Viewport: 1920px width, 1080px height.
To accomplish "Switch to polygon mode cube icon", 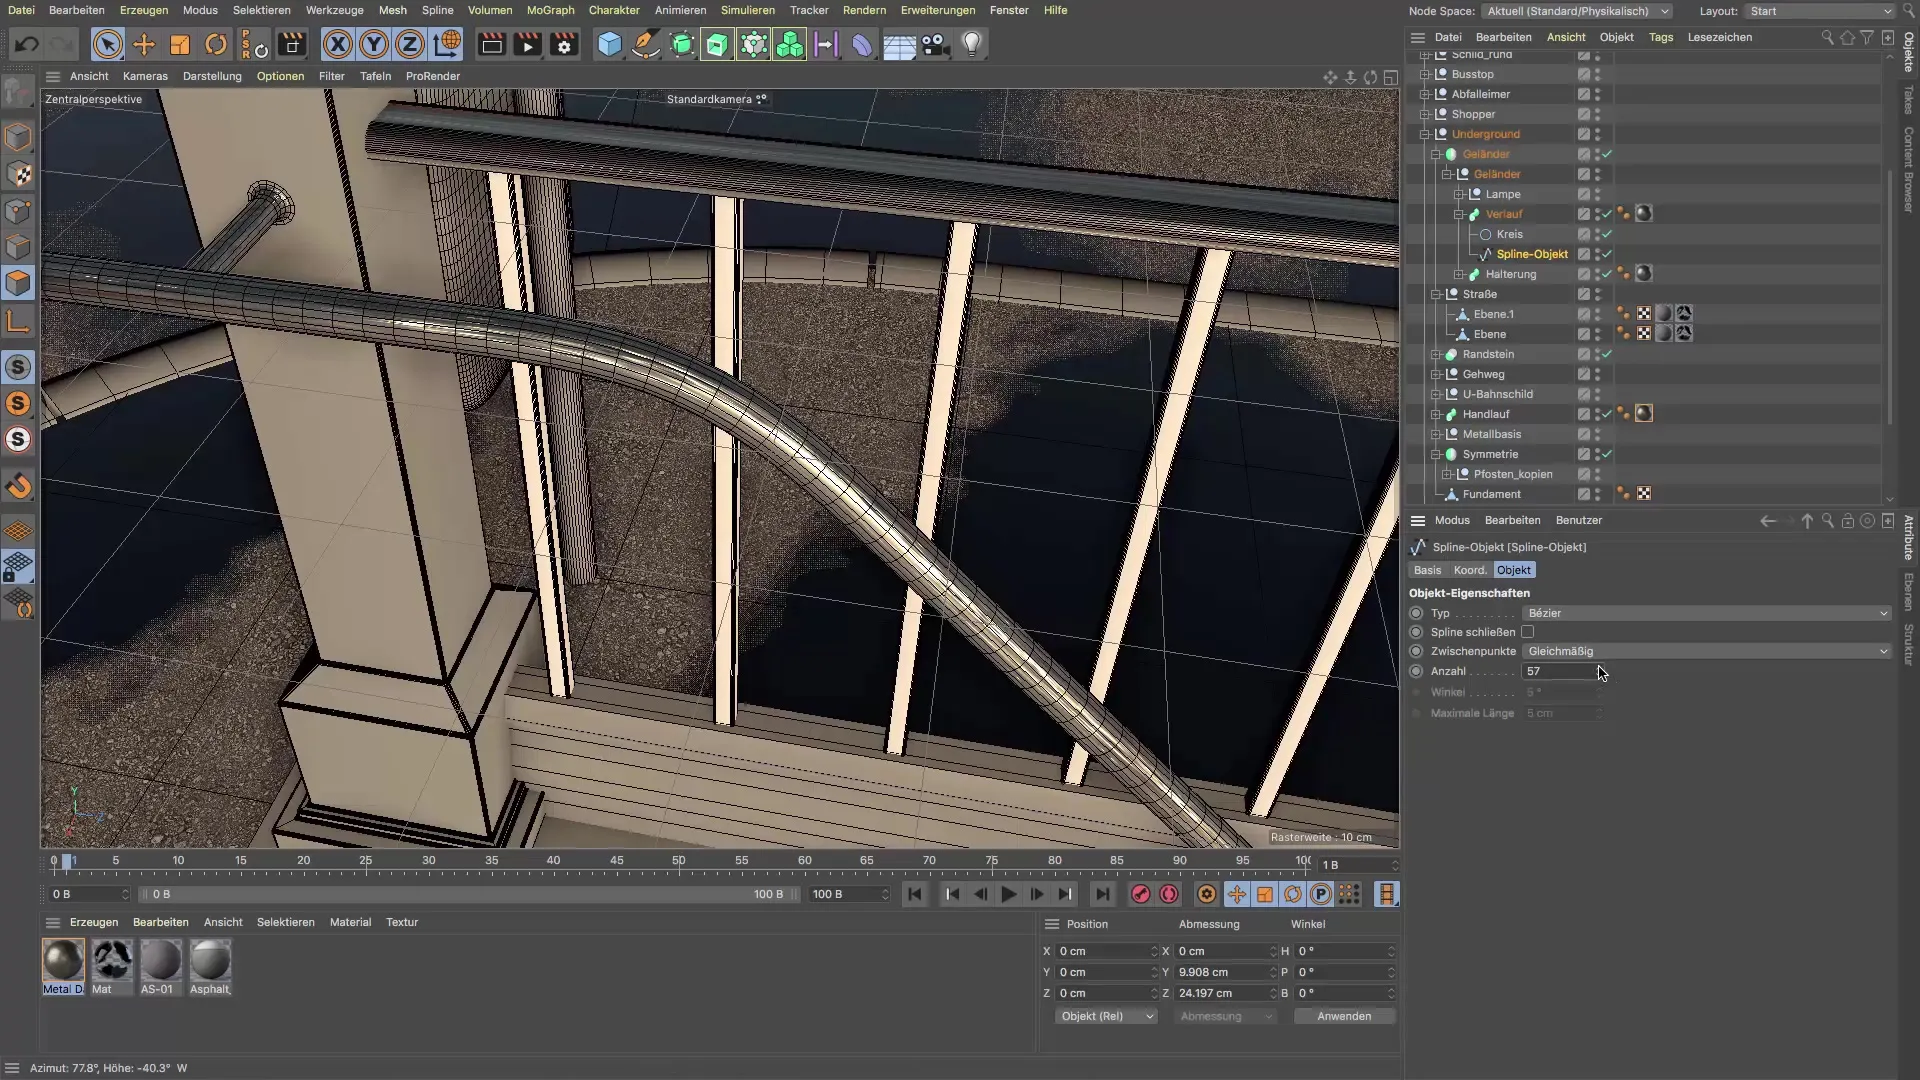I will 18,283.
